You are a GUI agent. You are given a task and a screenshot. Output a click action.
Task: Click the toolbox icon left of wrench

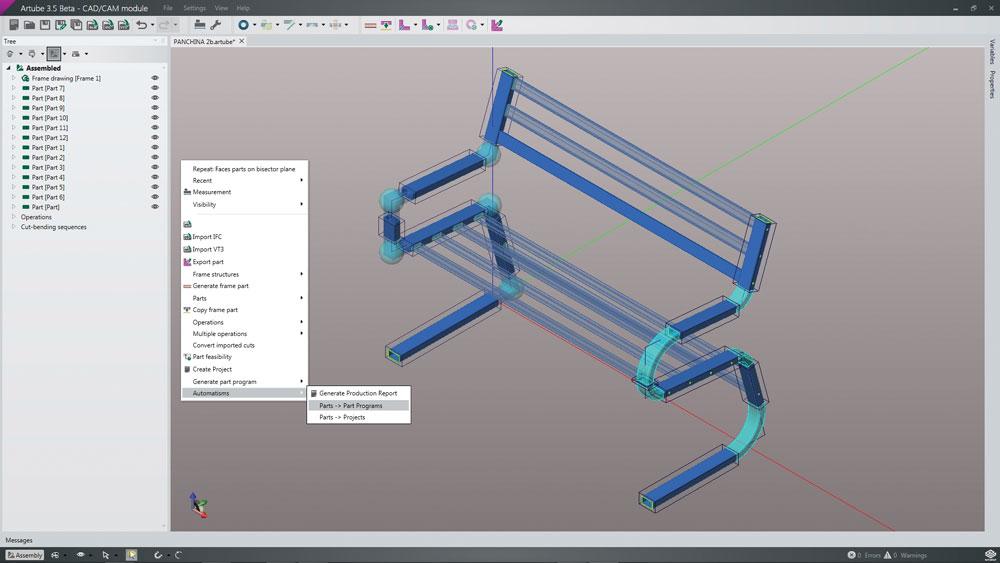[x=200, y=25]
